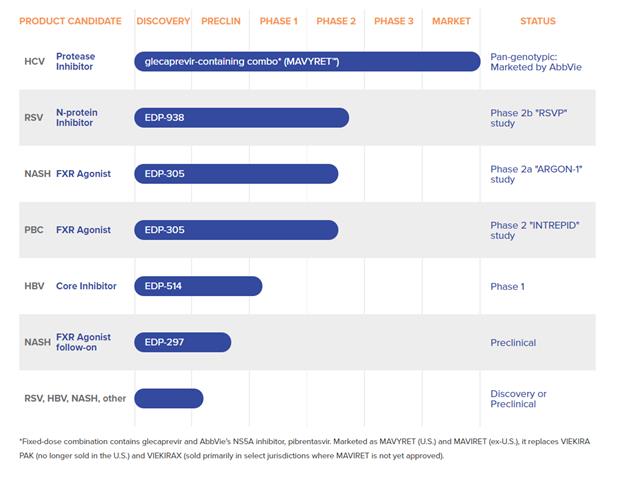Click the NASH EDP-305 bar
624x481 pixels.
click(236, 174)
